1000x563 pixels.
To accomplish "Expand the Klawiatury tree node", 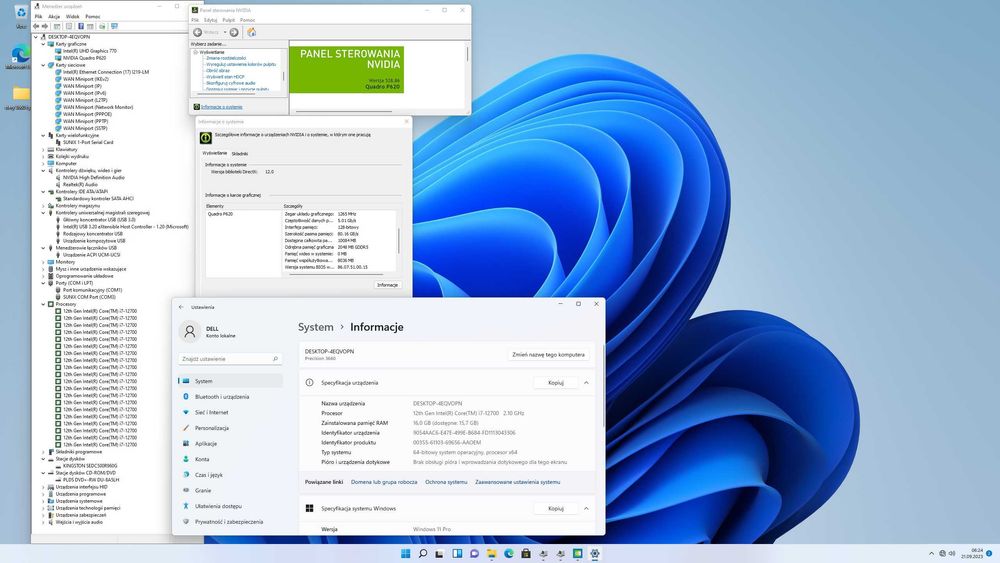I will click(43, 149).
